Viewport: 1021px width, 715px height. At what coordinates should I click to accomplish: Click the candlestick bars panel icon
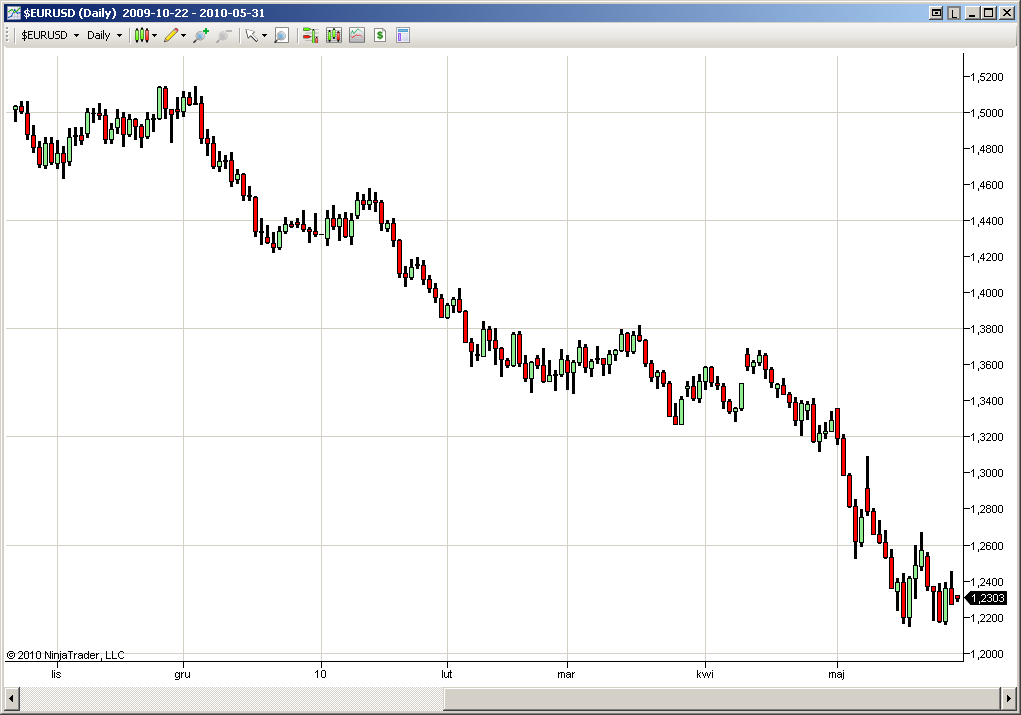(333, 35)
